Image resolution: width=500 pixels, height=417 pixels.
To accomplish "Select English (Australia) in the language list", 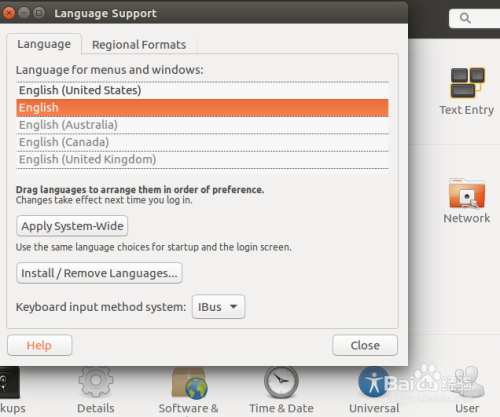I will [202, 125].
